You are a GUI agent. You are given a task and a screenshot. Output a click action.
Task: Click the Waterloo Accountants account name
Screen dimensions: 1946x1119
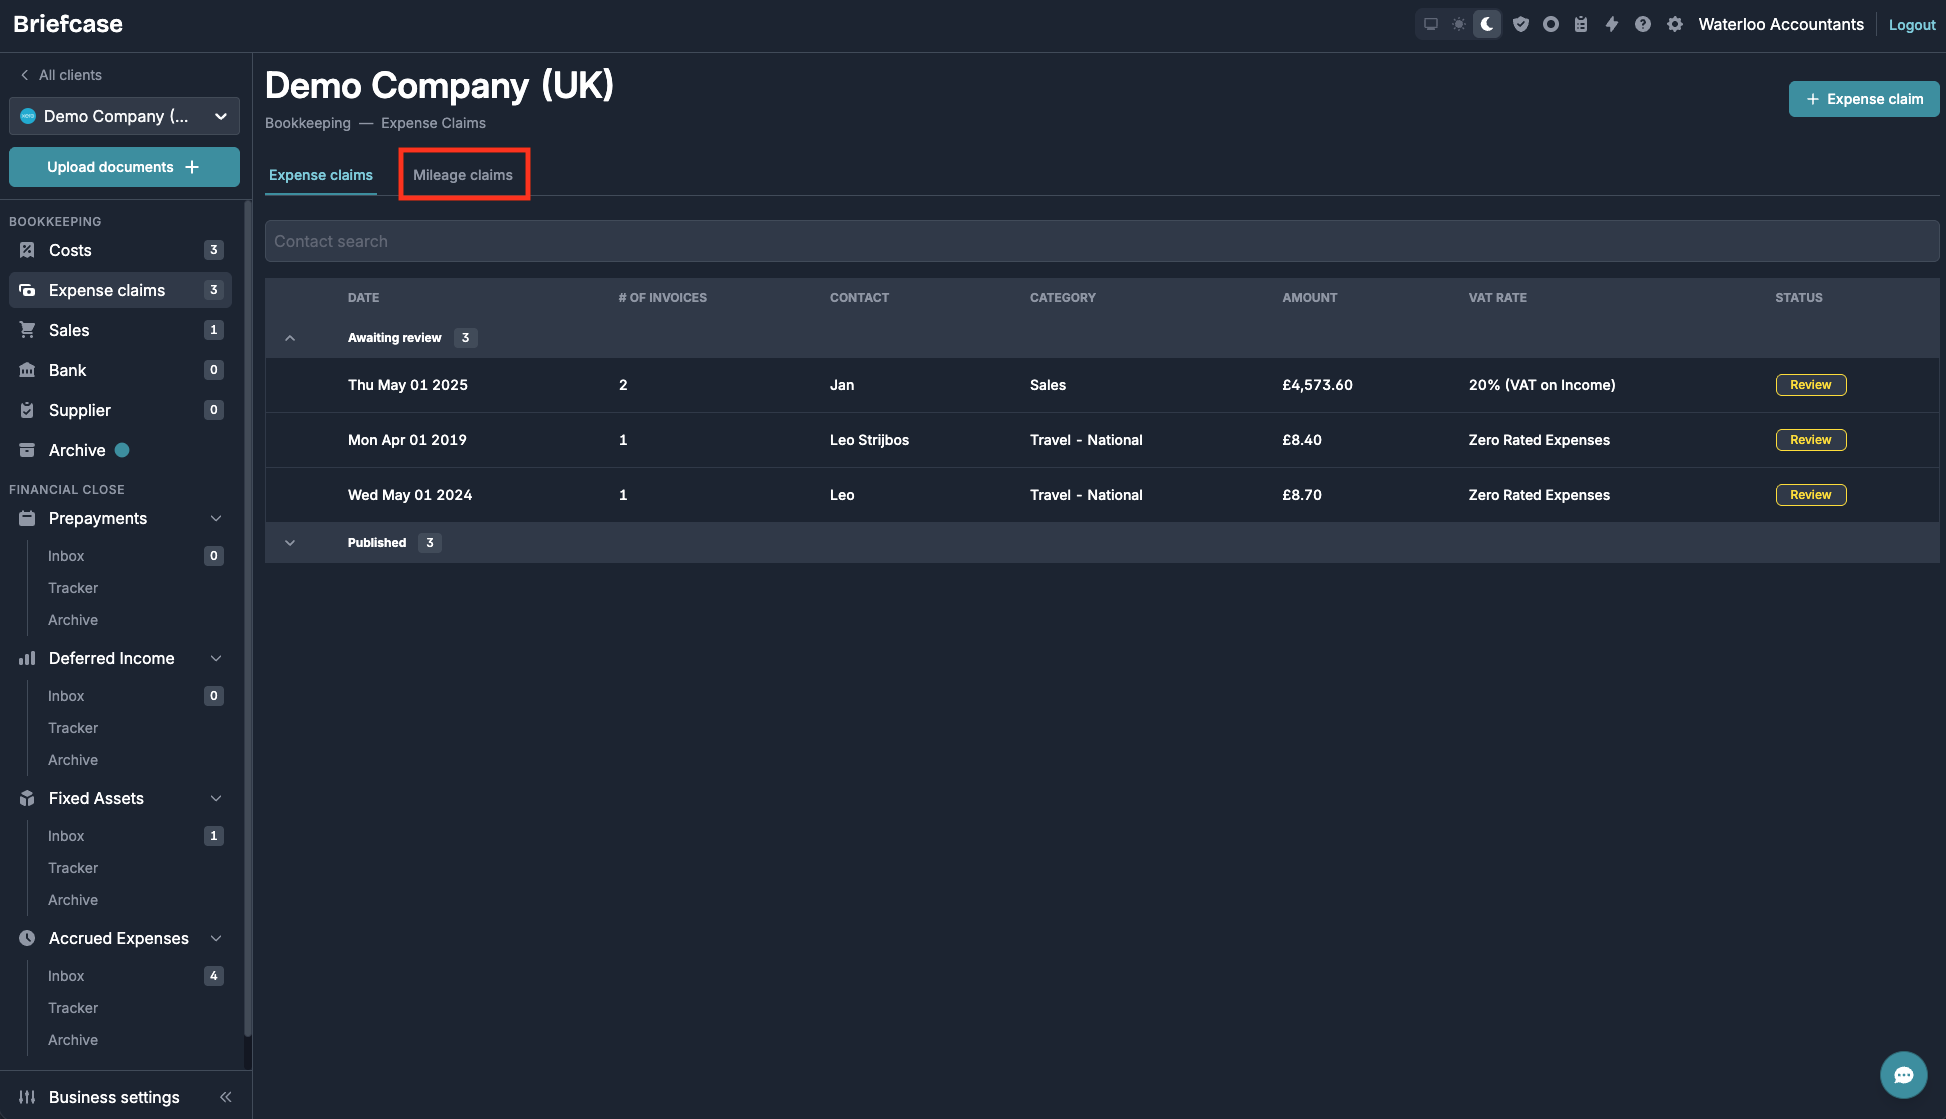1781,24
